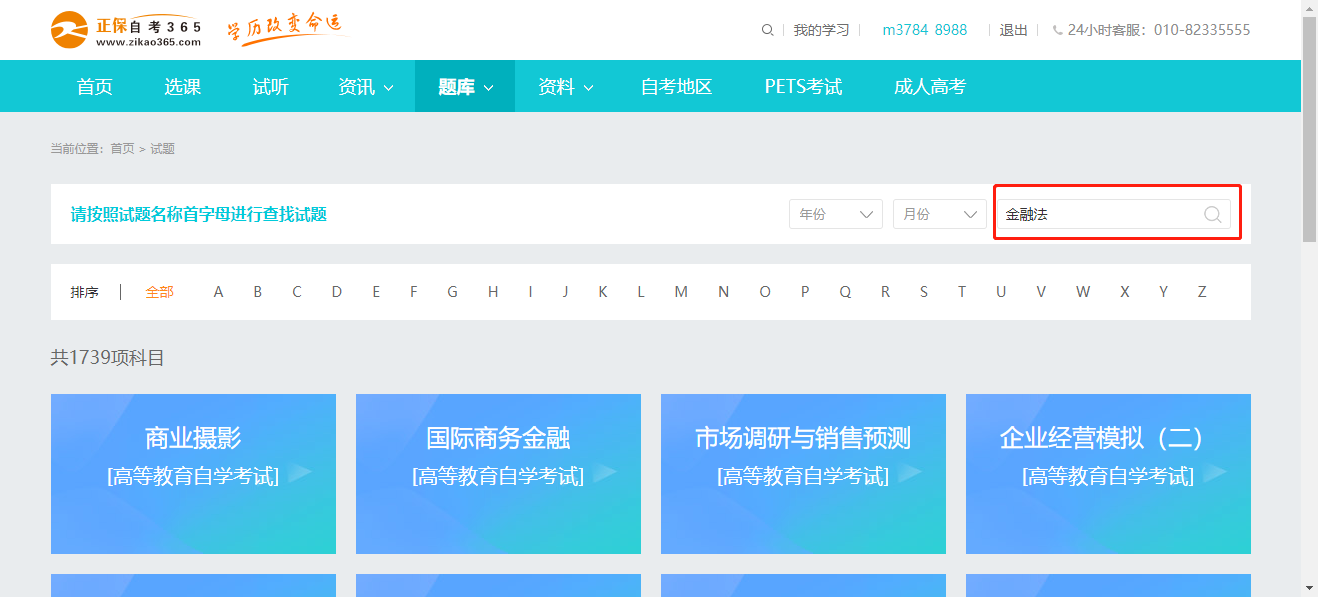The image size is (1318, 597).
Task: Open the 月份 dropdown
Action: click(939, 213)
